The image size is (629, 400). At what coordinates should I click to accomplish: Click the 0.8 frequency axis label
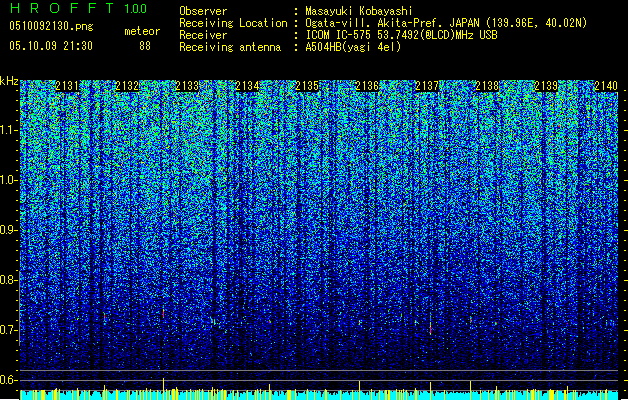click(x=9, y=280)
